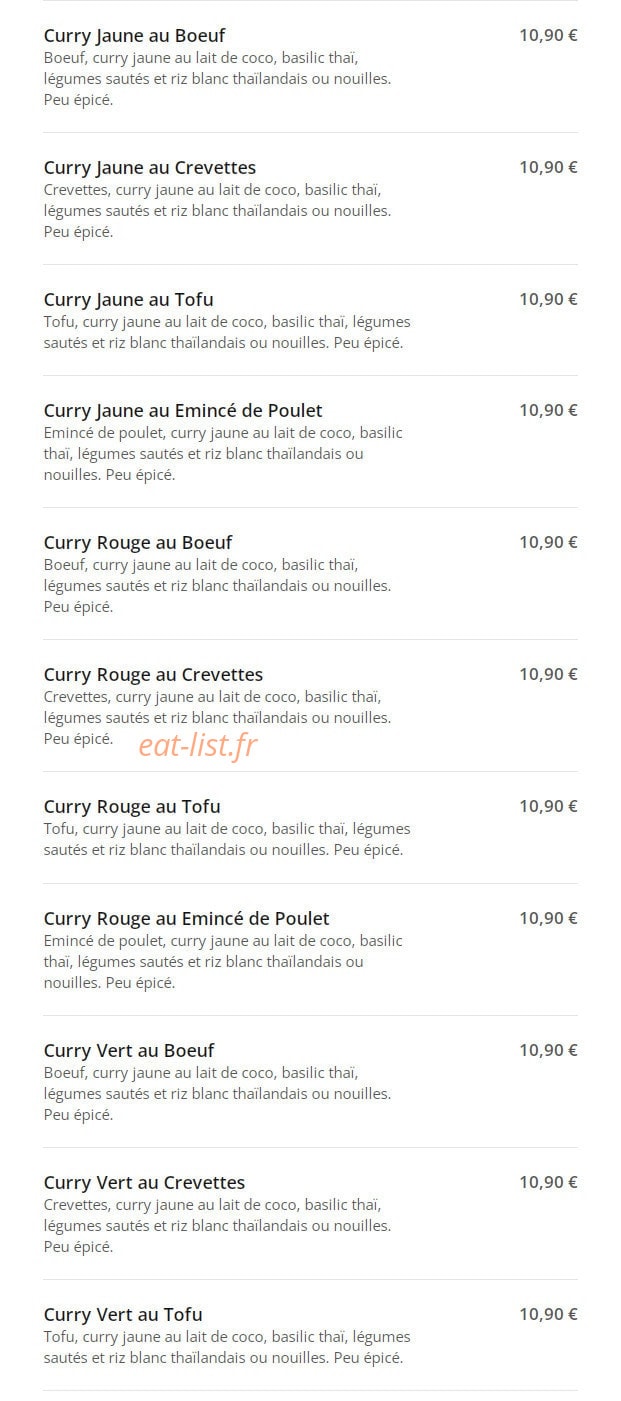Click the Curry Vert au Crevettes description text
Screen dimensions: 621x1401
(x=217, y=1226)
